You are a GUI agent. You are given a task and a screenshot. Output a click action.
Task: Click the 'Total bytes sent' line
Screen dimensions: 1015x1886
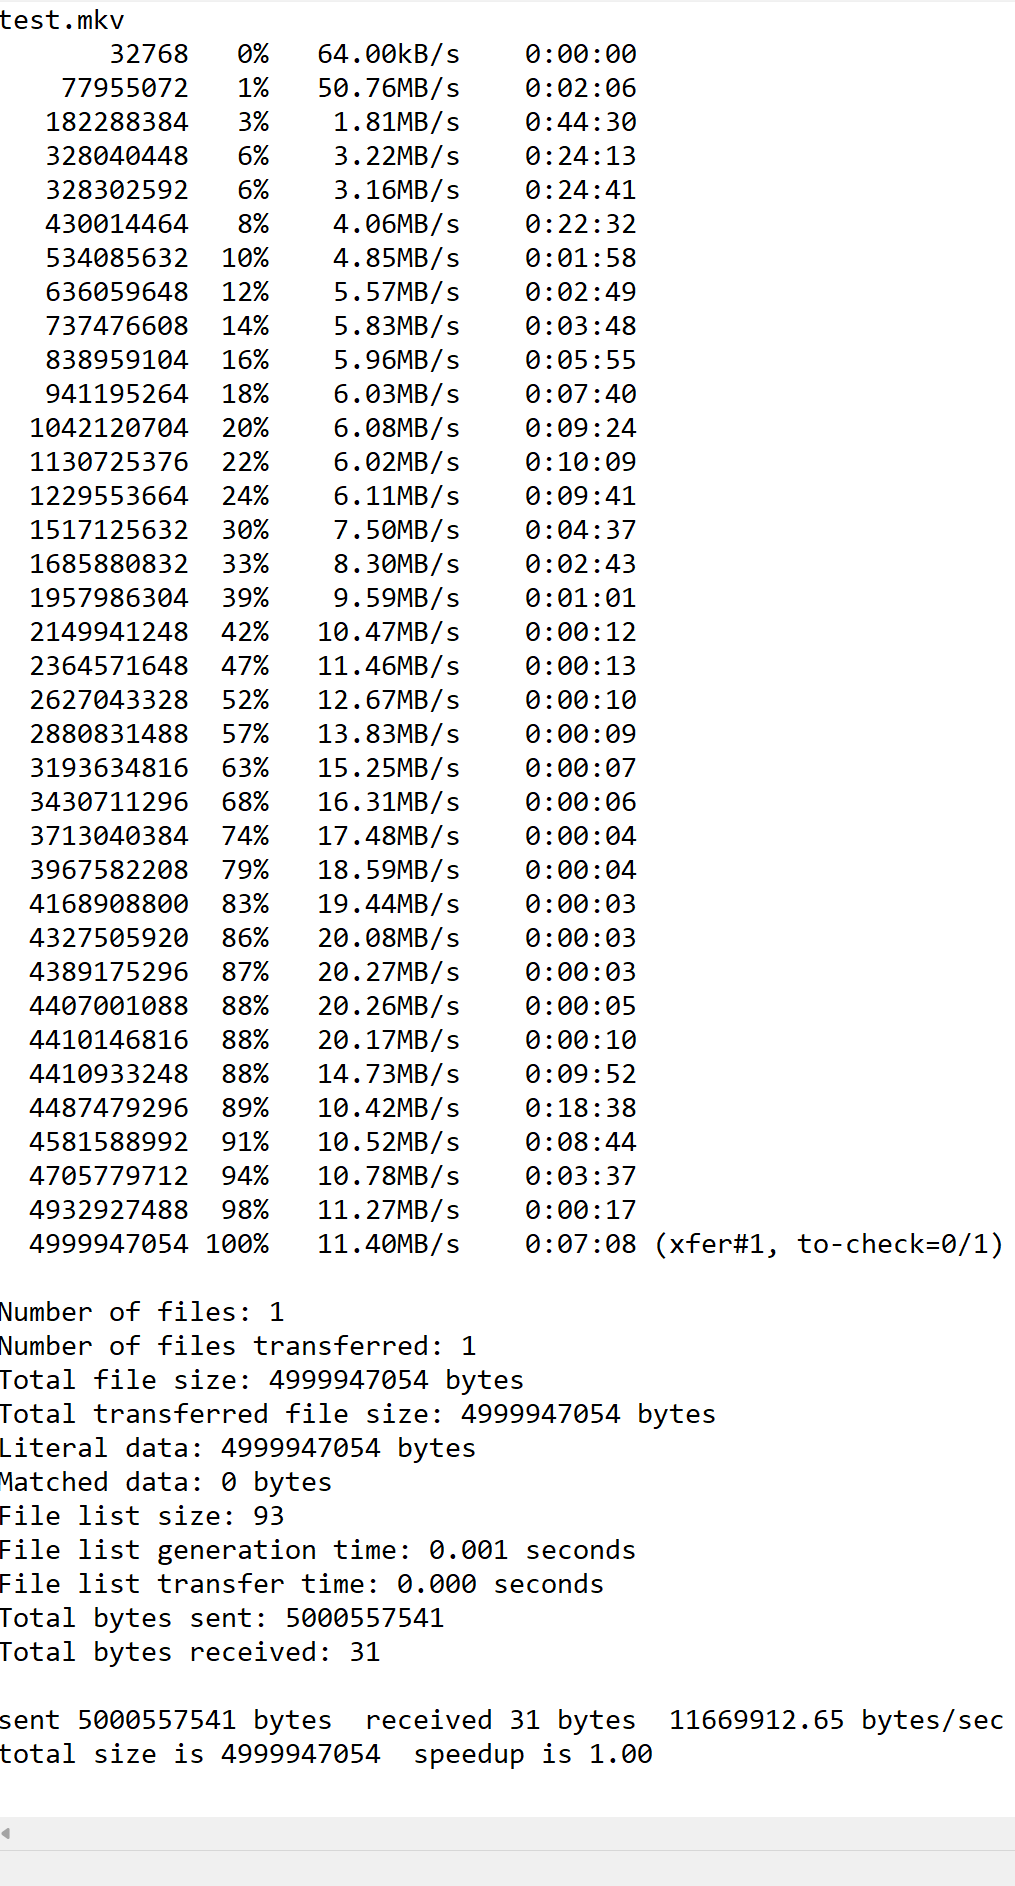tap(222, 1618)
